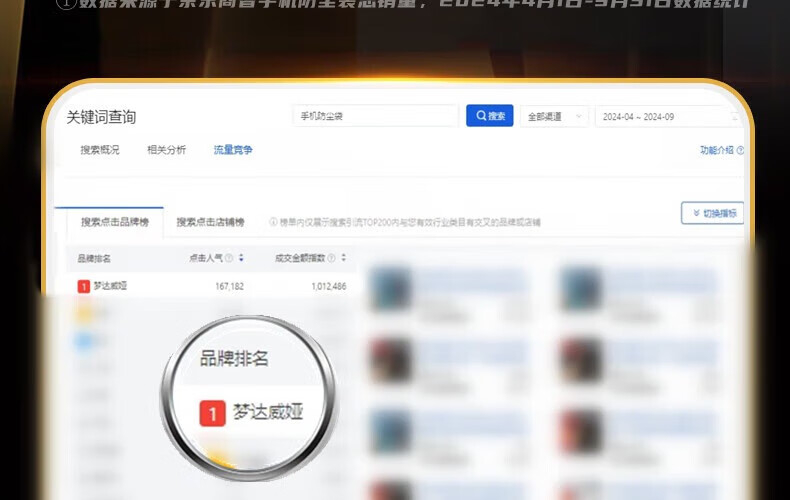Focus the 手机防尘袋 keyword search field
This screenshot has width=790, height=500.
375,116
